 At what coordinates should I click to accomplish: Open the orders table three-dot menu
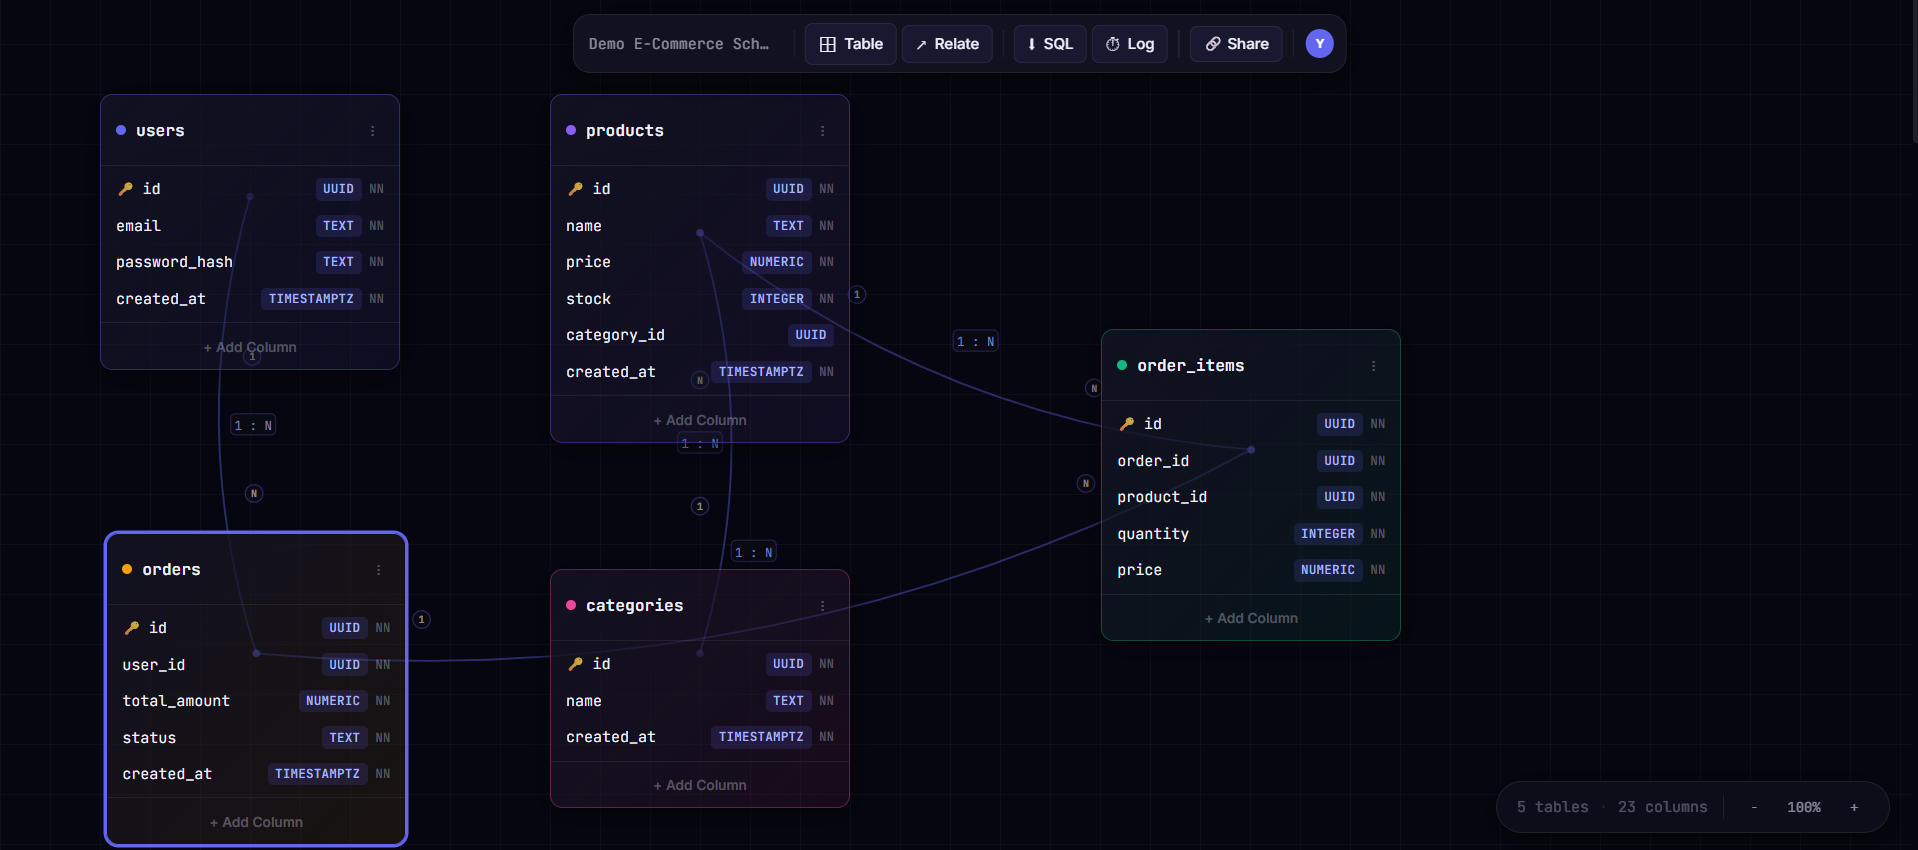379,570
